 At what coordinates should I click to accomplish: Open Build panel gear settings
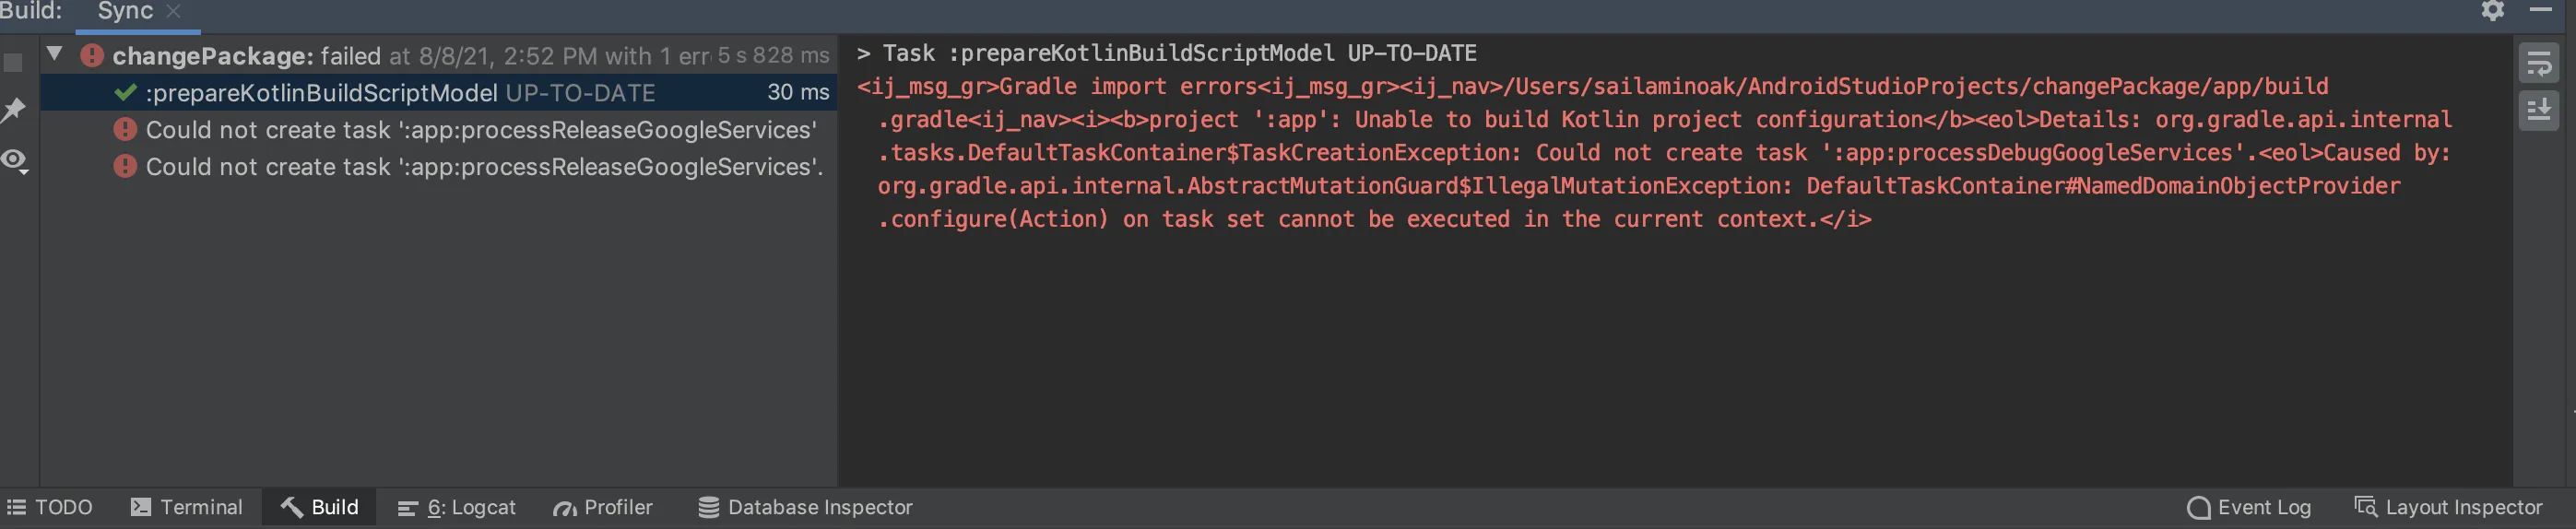click(2492, 11)
